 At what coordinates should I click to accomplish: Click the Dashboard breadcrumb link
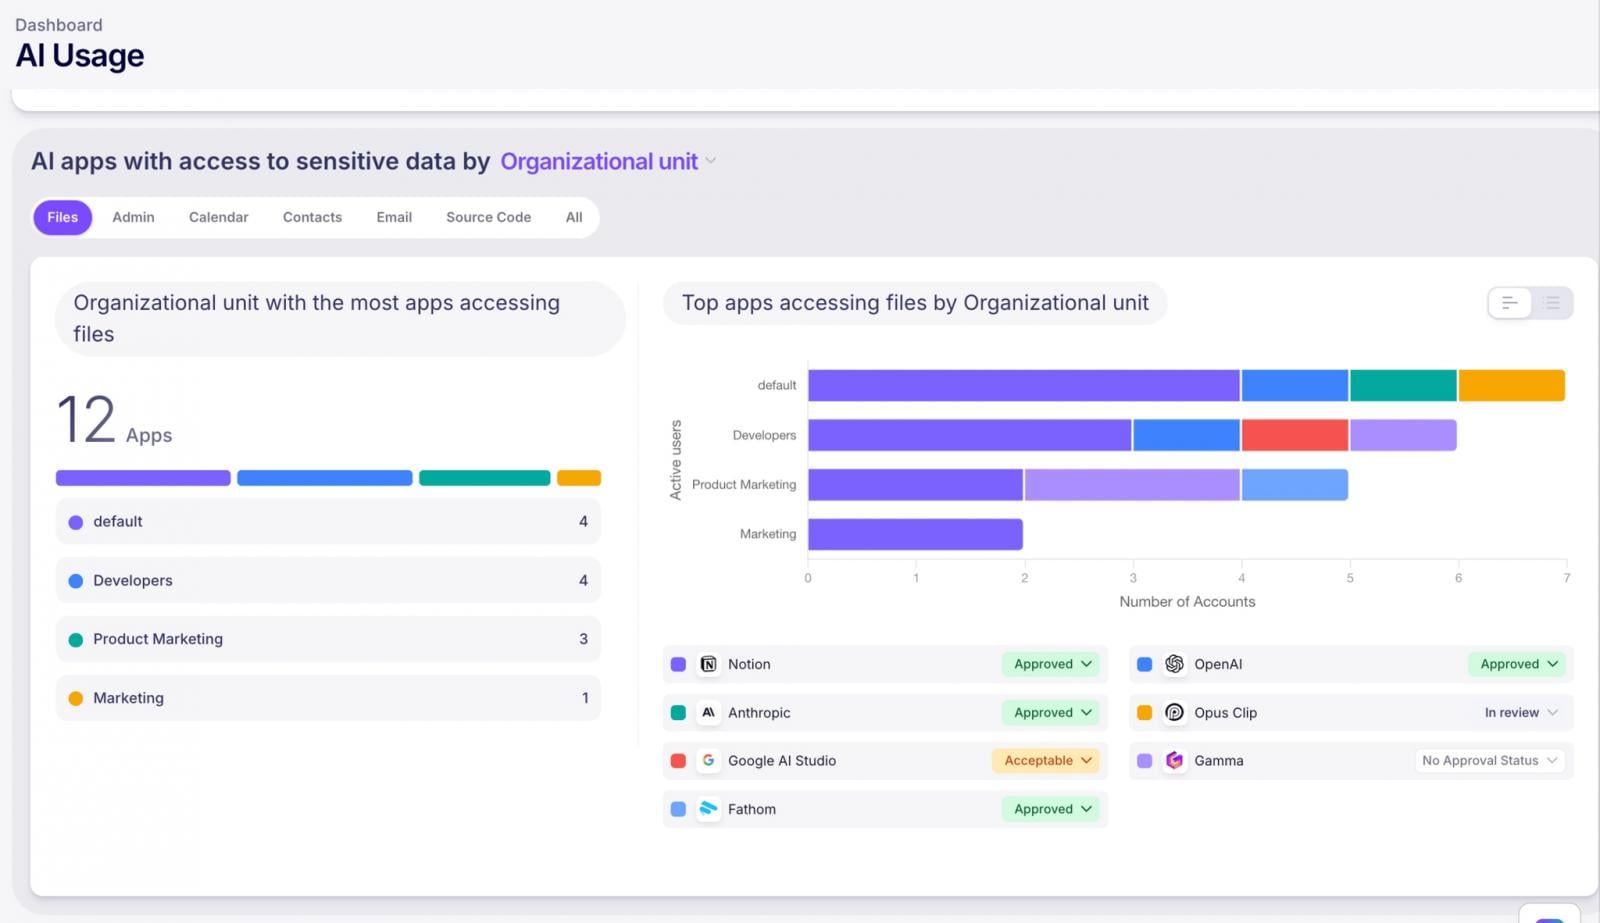(x=58, y=24)
